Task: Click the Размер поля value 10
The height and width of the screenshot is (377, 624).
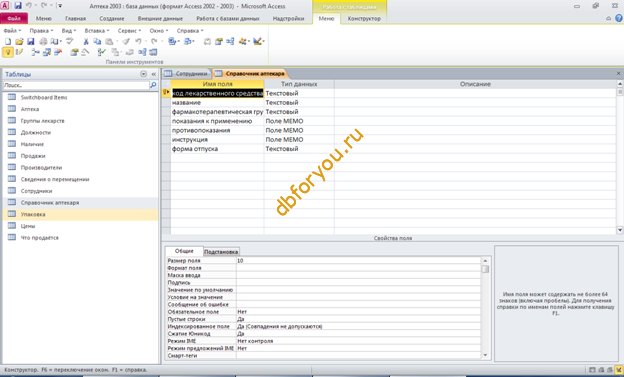Action: click(x=358, y=260)
